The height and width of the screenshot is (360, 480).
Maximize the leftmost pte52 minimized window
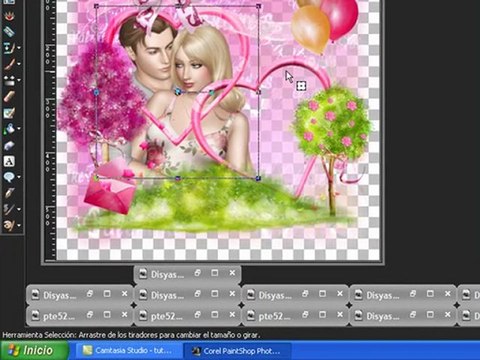click(107, 314)
